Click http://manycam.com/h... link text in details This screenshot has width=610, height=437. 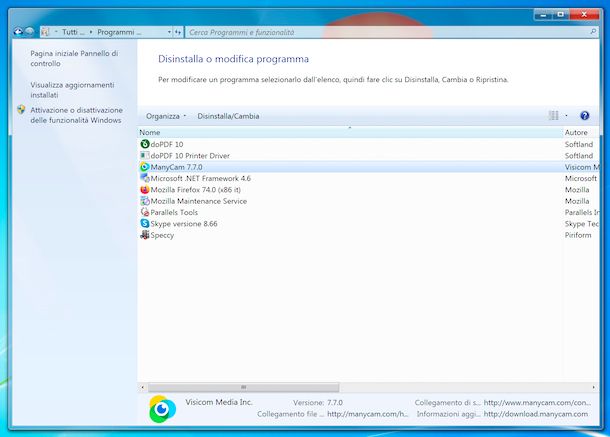tap(368, 414)
